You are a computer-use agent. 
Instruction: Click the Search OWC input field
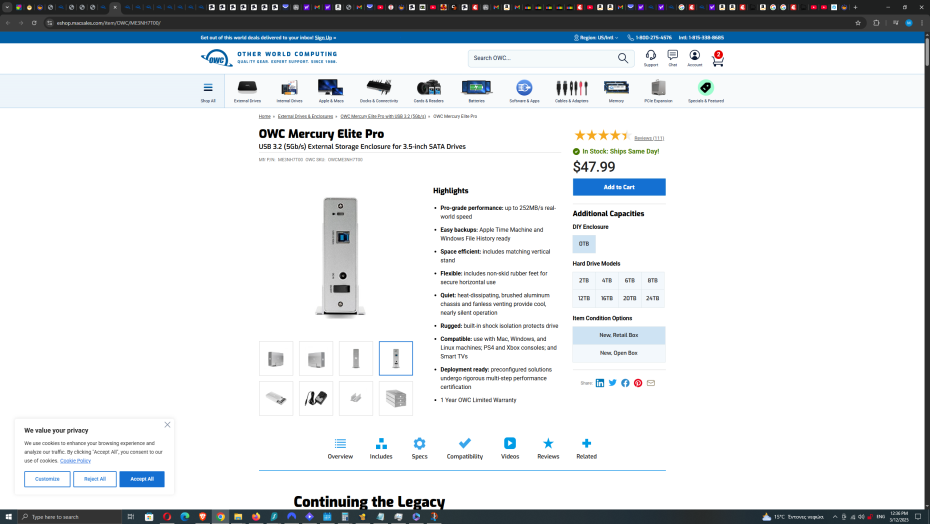(x=543, y=58)
